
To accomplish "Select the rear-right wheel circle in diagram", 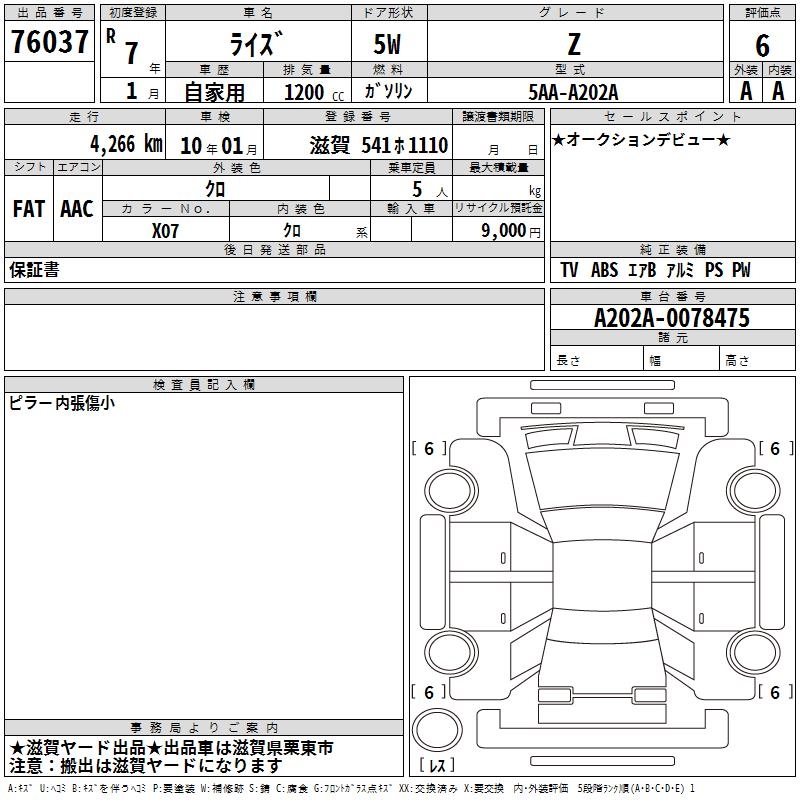I will [x=751, y=651].
